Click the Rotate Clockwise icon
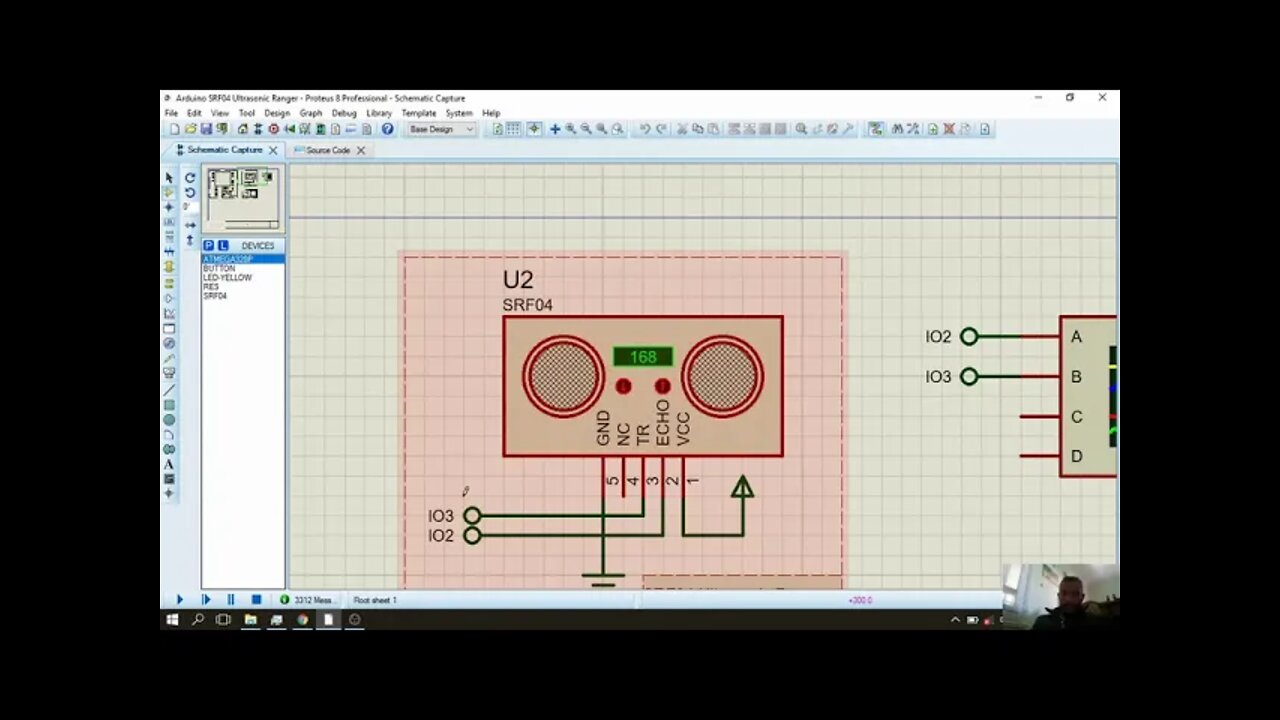Image resolution: width=1280 pixels, height=720 pixels. [190, 178]
